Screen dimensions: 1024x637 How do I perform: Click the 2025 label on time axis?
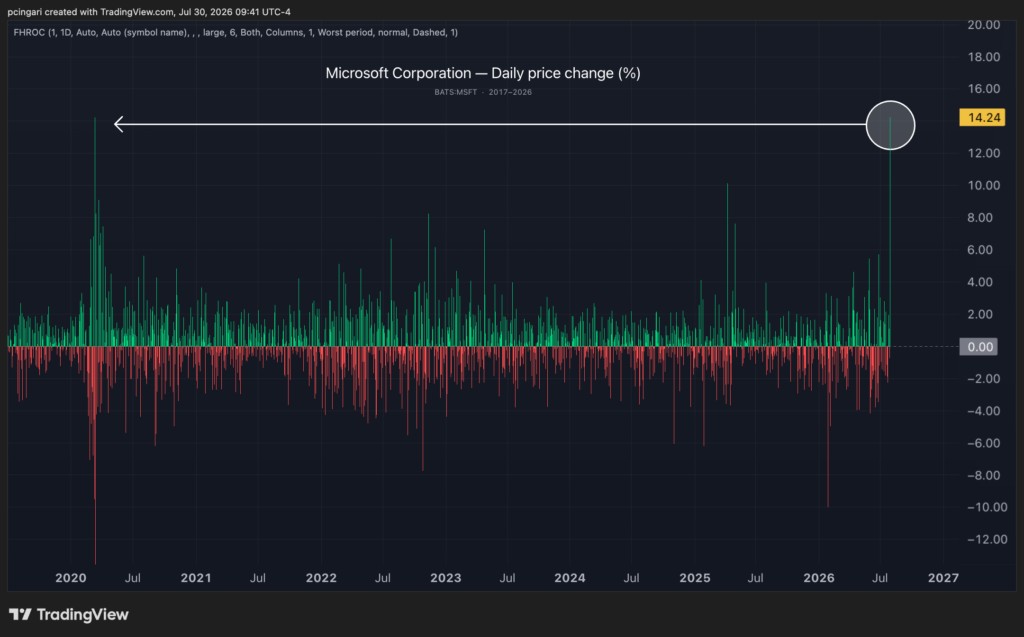[x=694, y=578]
